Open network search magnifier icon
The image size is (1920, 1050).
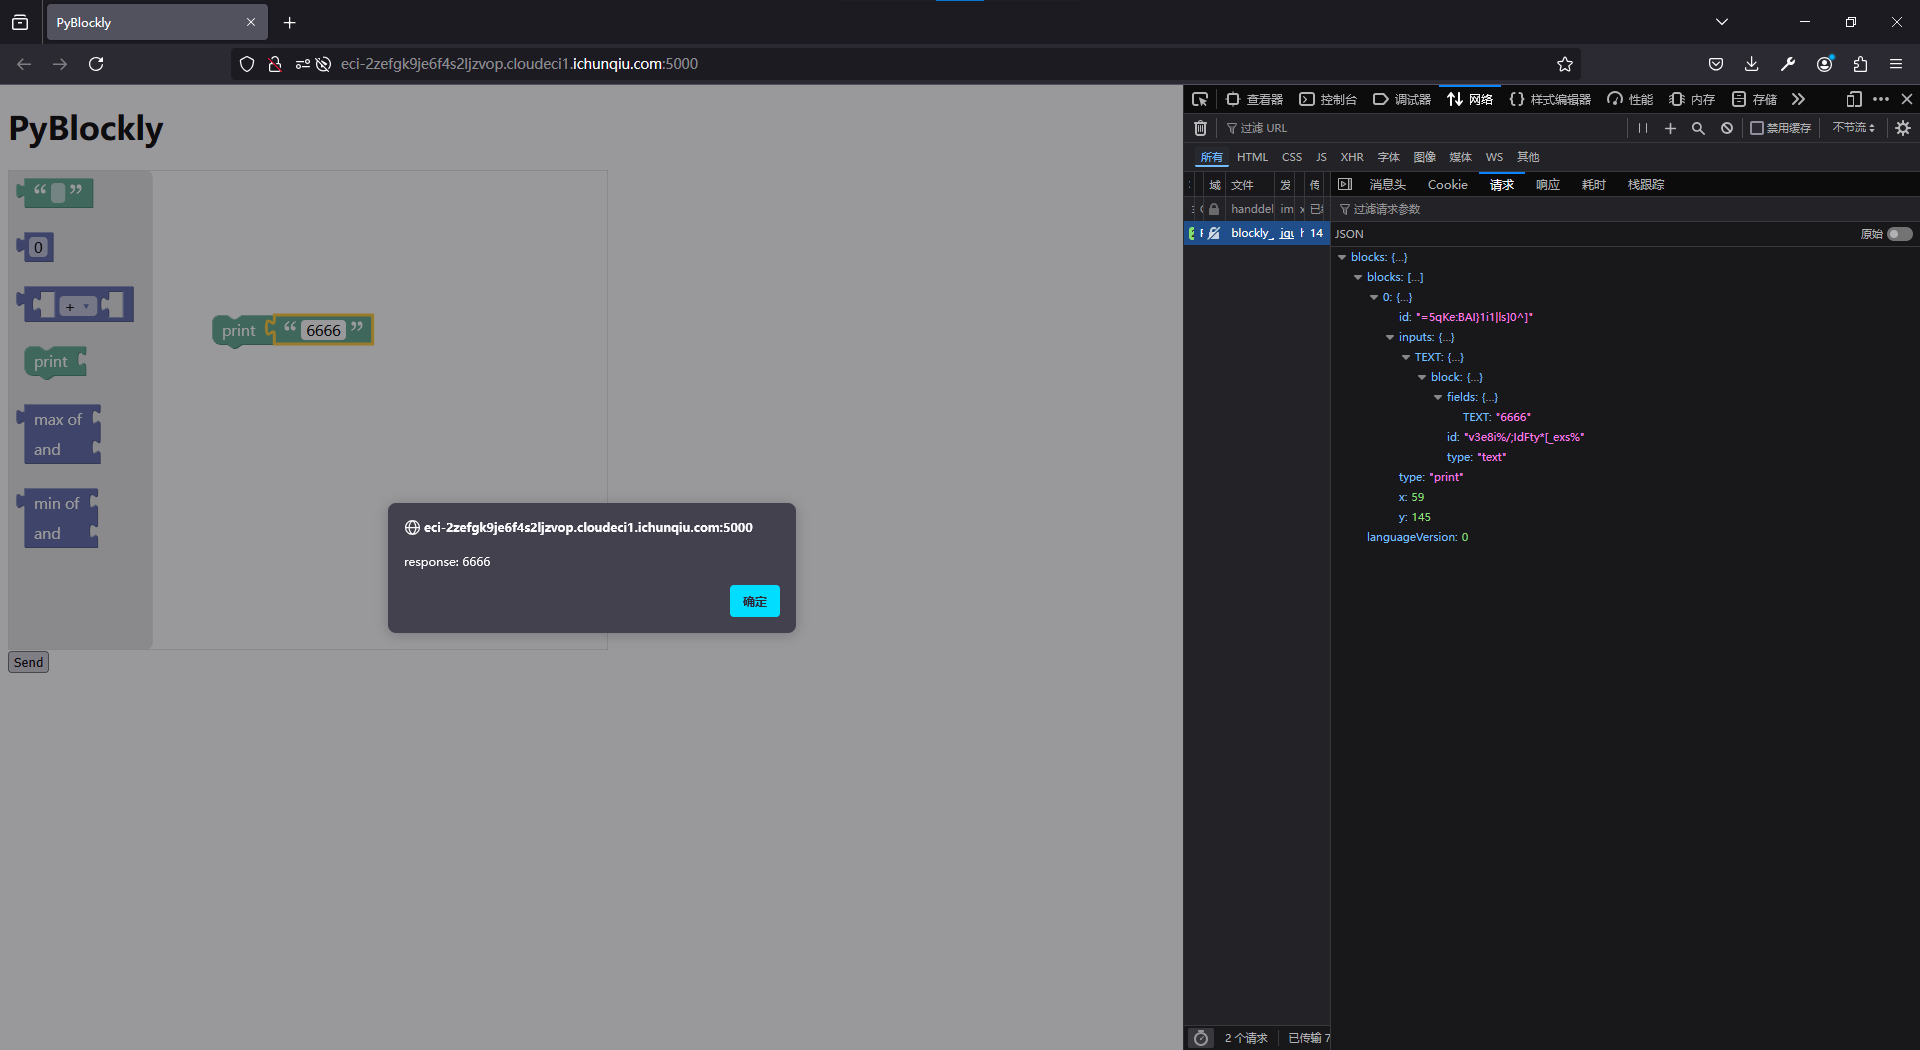tap(1698, 128)
